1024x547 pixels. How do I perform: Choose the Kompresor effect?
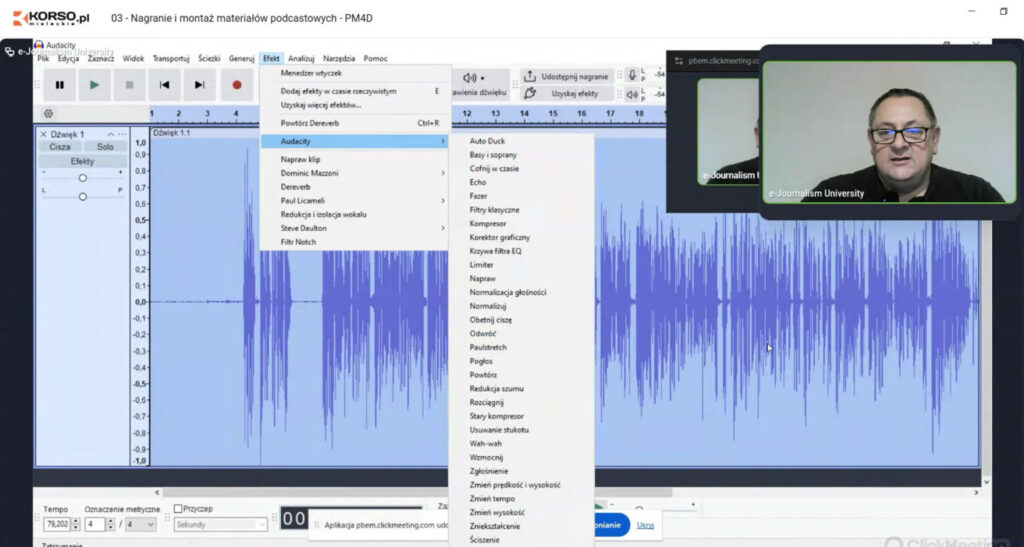click(x=488, y=224)
